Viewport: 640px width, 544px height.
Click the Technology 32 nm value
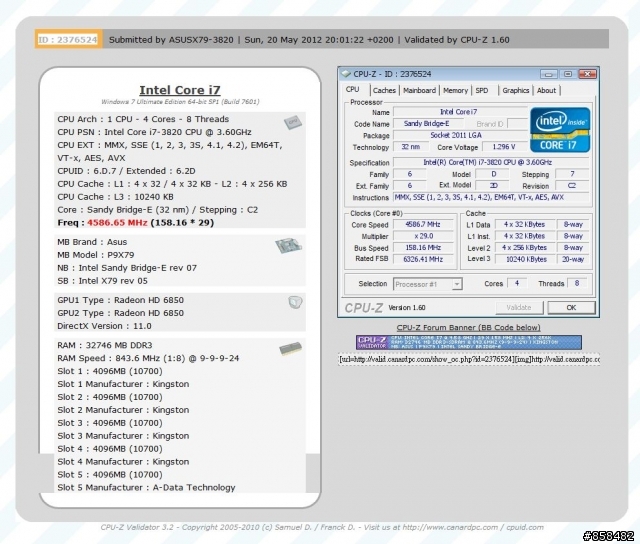(x=411, y=147)
